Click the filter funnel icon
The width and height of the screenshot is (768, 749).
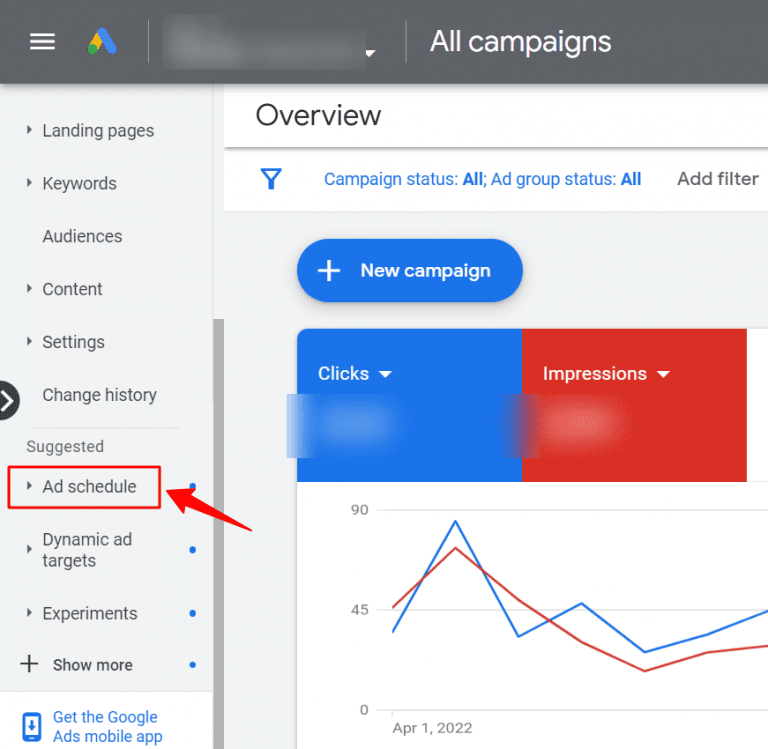(x=270, y=179)
